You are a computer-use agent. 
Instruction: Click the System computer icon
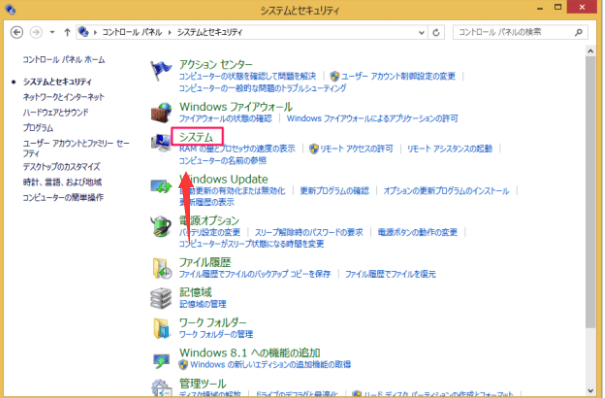coord(161,143)
